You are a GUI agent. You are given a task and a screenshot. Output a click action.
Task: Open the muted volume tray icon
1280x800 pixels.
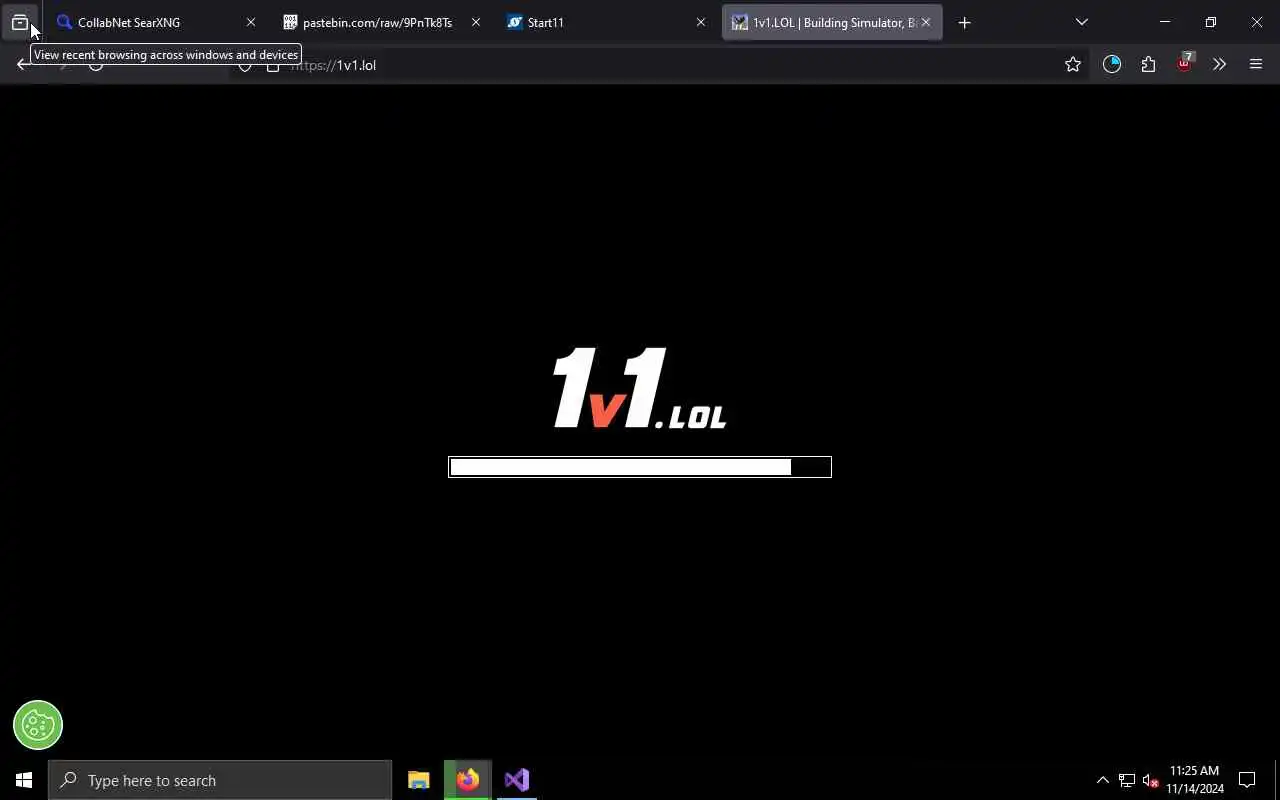(1151, 780)
